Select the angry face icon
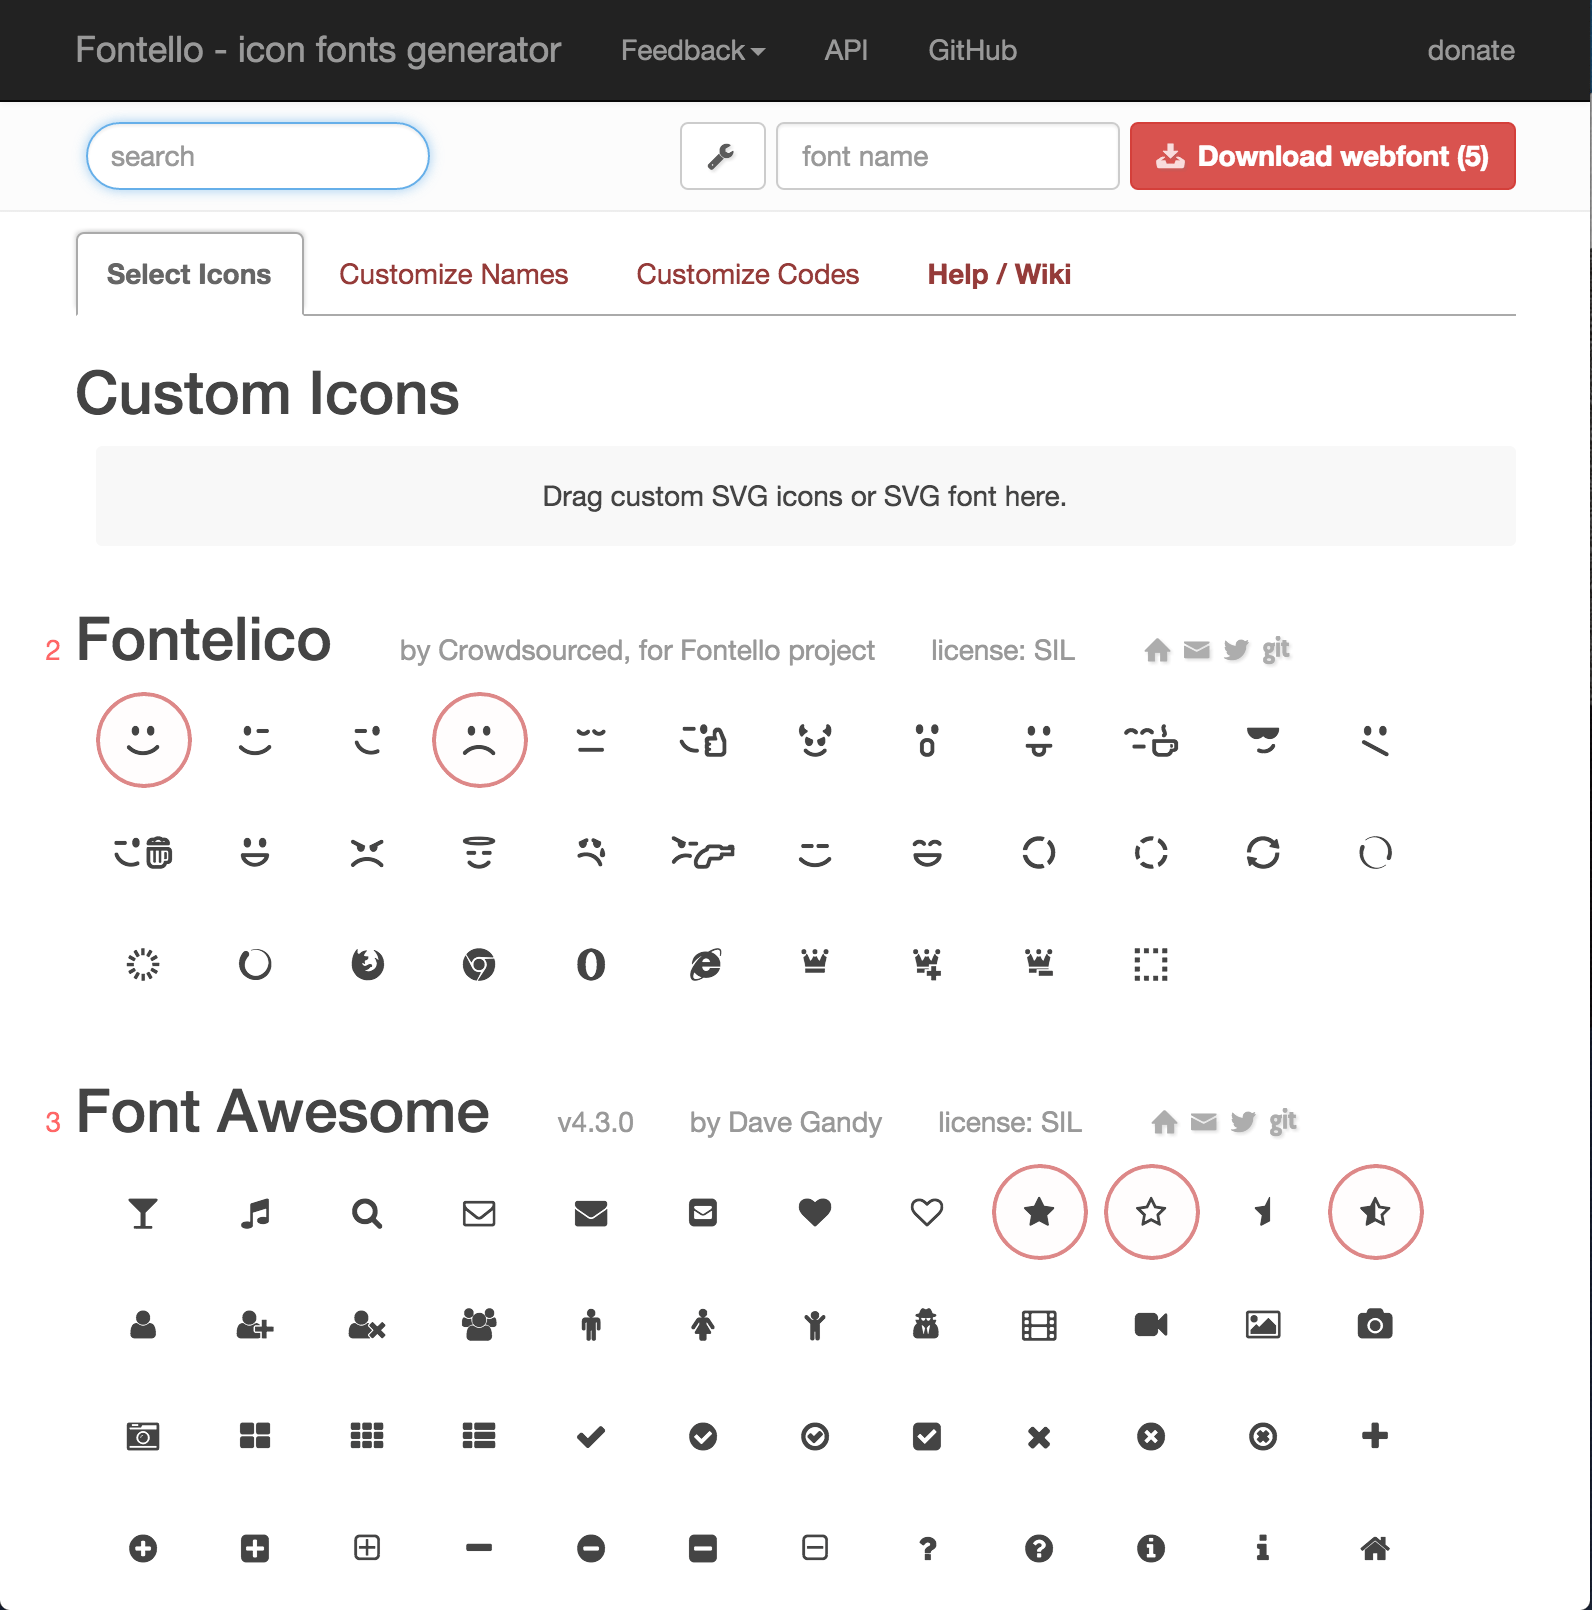This screenshot has height=1610, width=1592. pos(367,852)
